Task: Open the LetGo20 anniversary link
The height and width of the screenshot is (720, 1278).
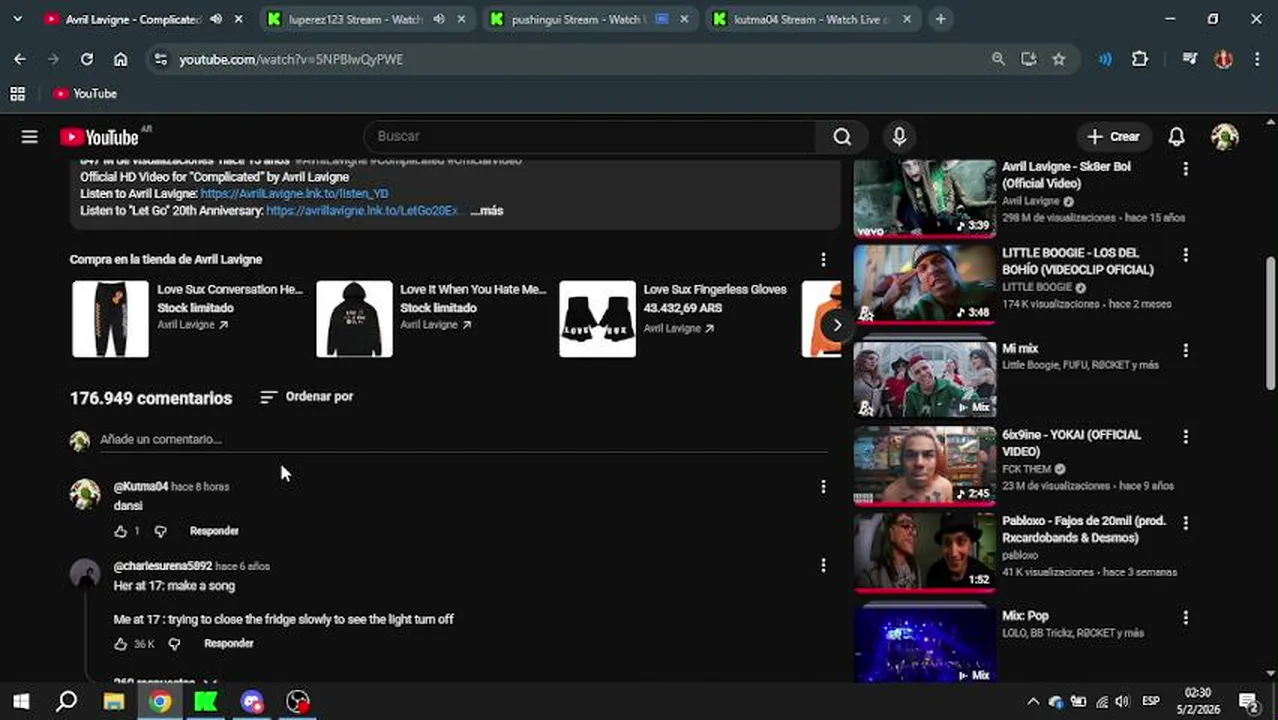Action: (x=362, y=211)
